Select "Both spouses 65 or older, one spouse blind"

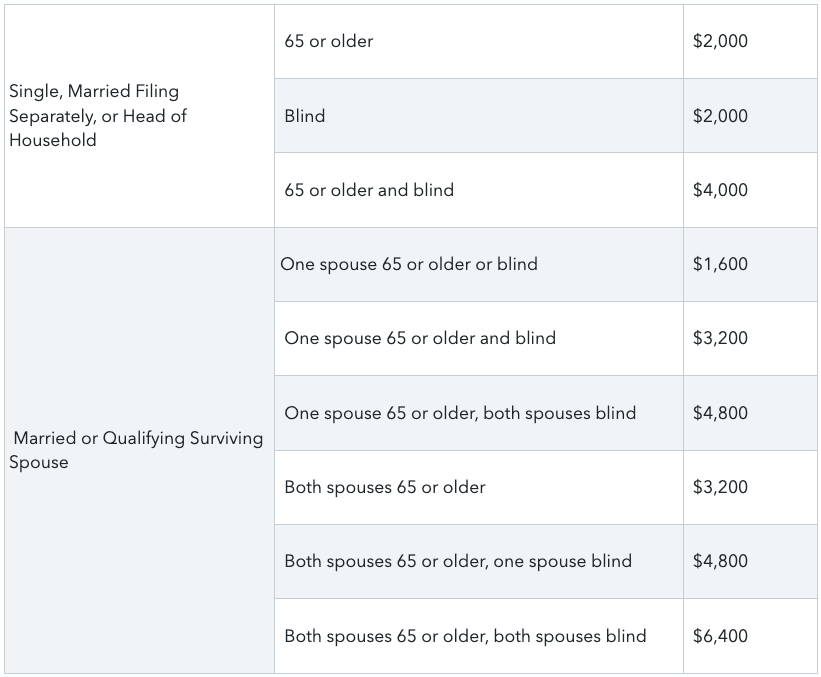(458, 561)
